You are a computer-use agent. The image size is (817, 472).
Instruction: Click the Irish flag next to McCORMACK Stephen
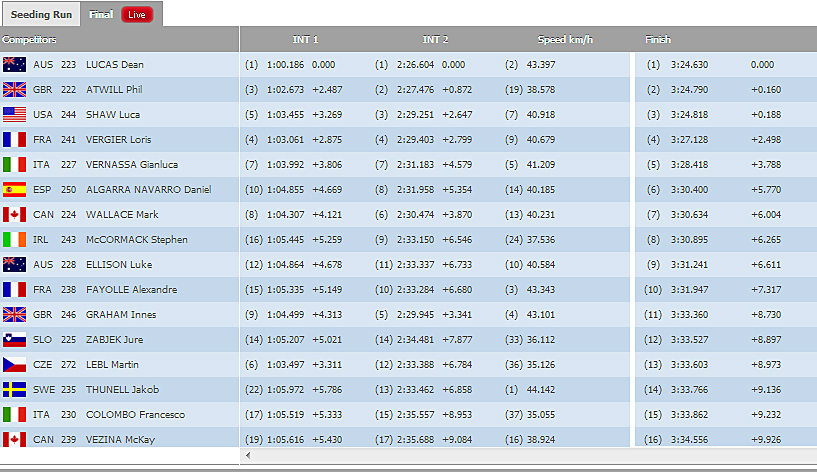click(x=14, y=240)
